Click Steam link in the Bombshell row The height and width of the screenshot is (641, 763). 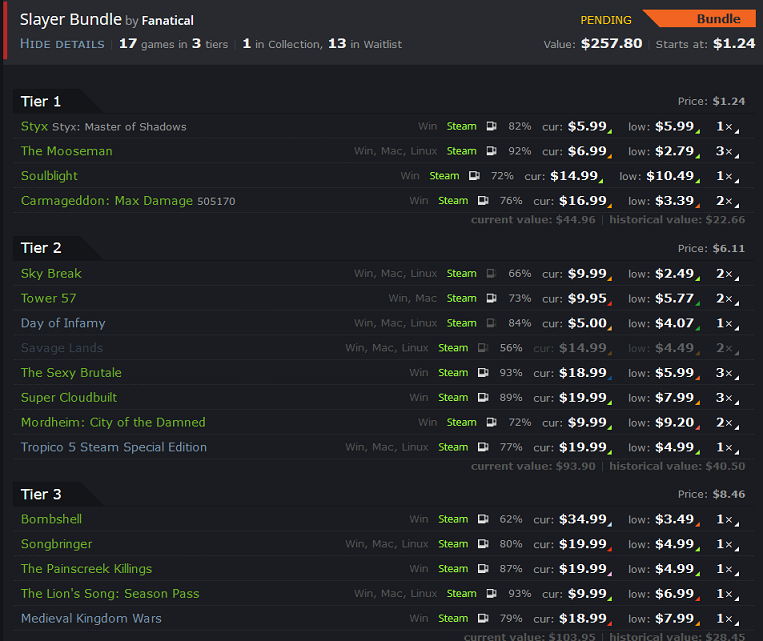pyautogui.click(x=453, y=519)
